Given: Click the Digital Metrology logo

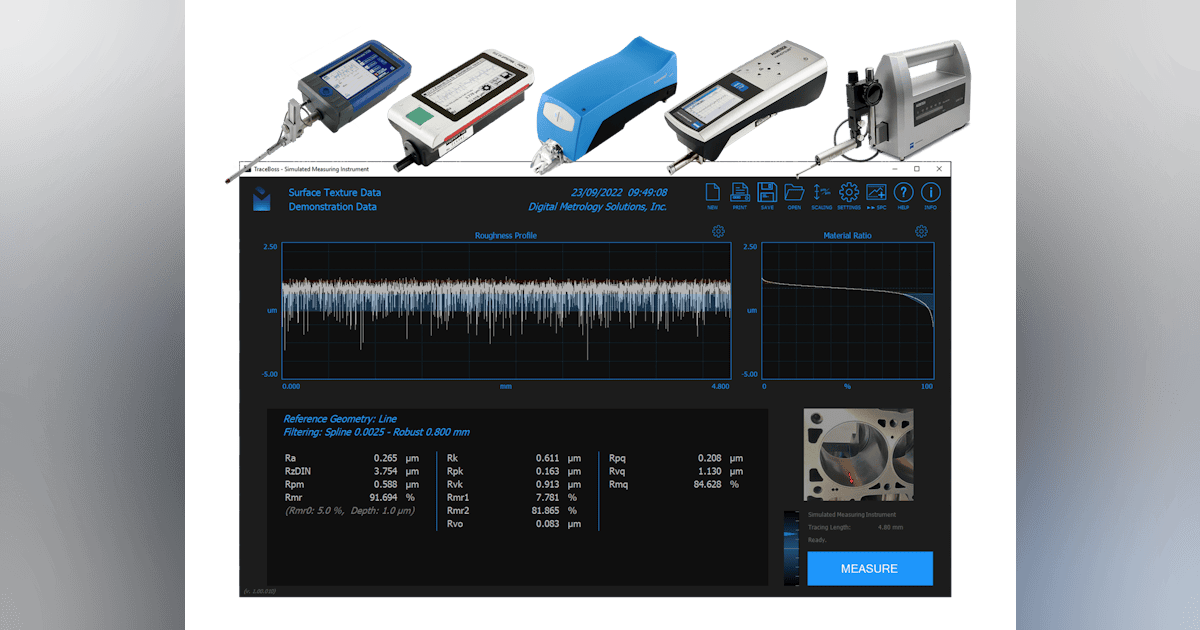Looking at the screenshot, I should 263,199.
